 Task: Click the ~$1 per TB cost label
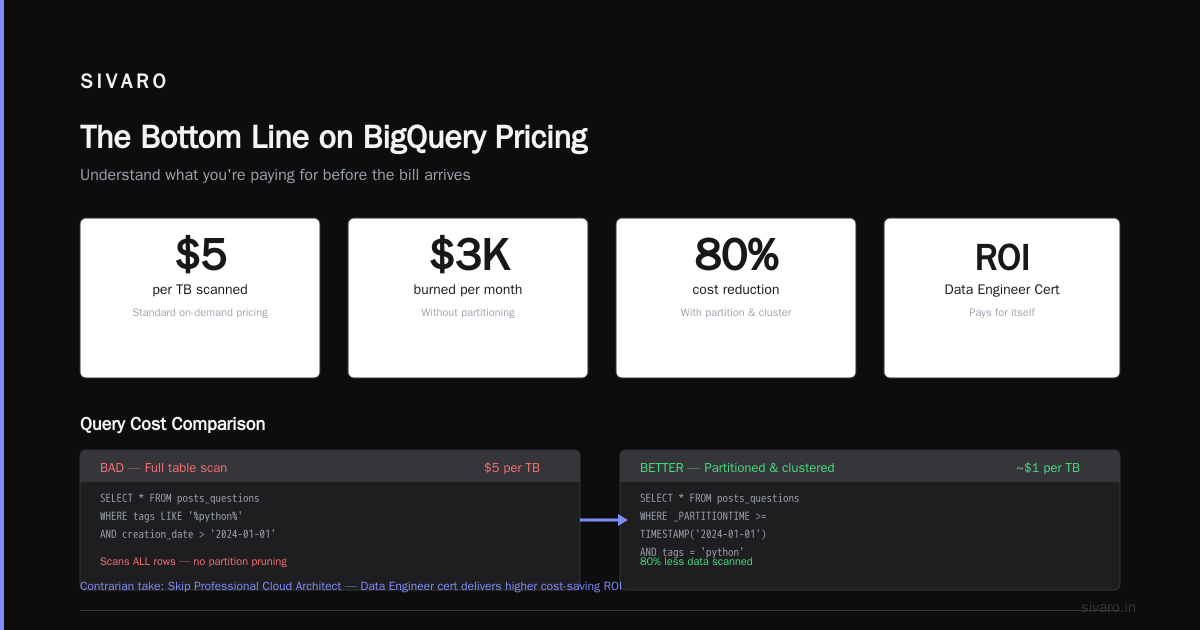(x=1048, y=468)
